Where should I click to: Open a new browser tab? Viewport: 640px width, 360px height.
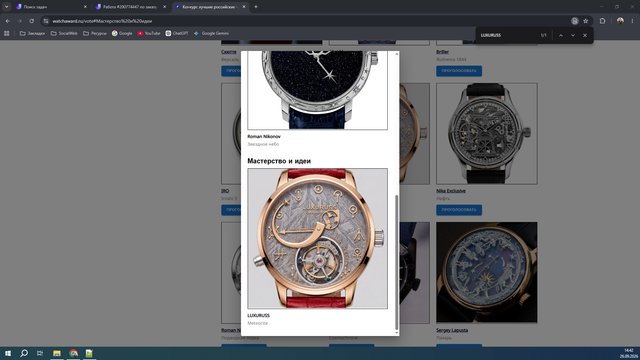(x=256, y=7)
